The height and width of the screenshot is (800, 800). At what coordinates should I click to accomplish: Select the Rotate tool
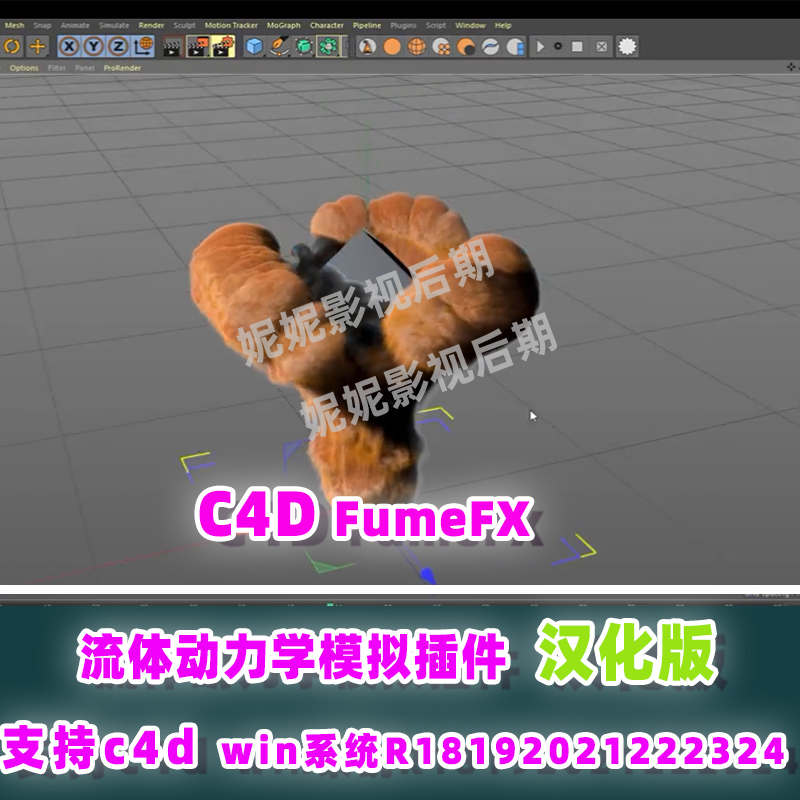click(12, 46)
